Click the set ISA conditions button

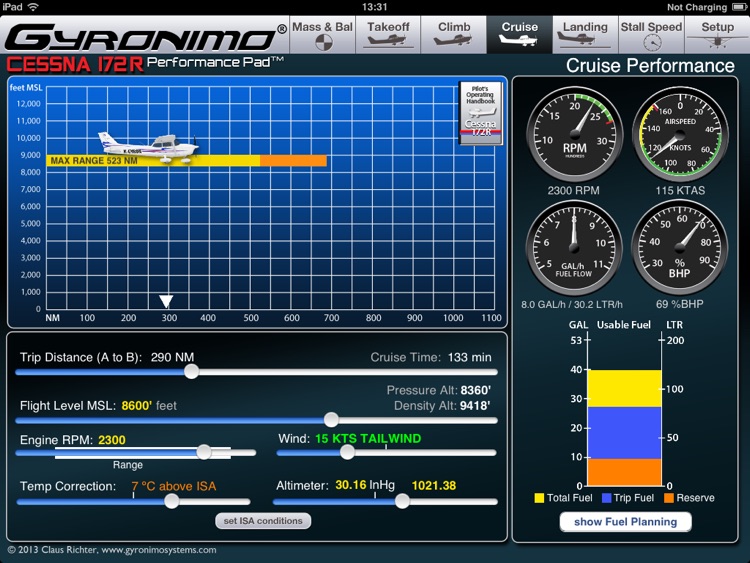click(x=263, y=521)
